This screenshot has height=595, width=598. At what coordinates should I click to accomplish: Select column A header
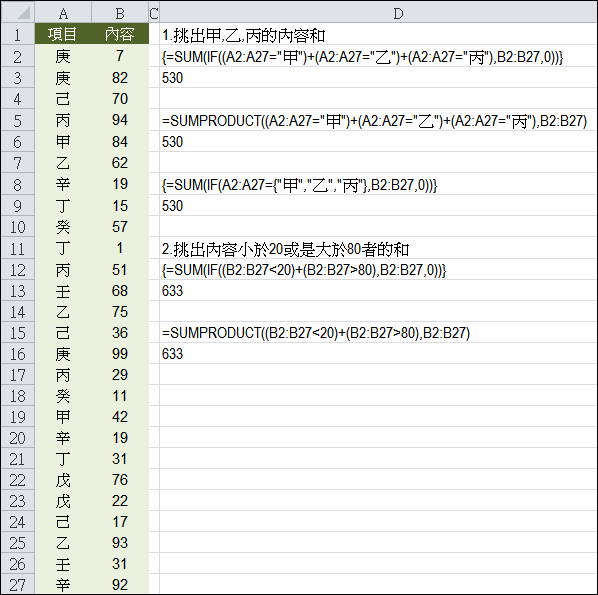63,13
